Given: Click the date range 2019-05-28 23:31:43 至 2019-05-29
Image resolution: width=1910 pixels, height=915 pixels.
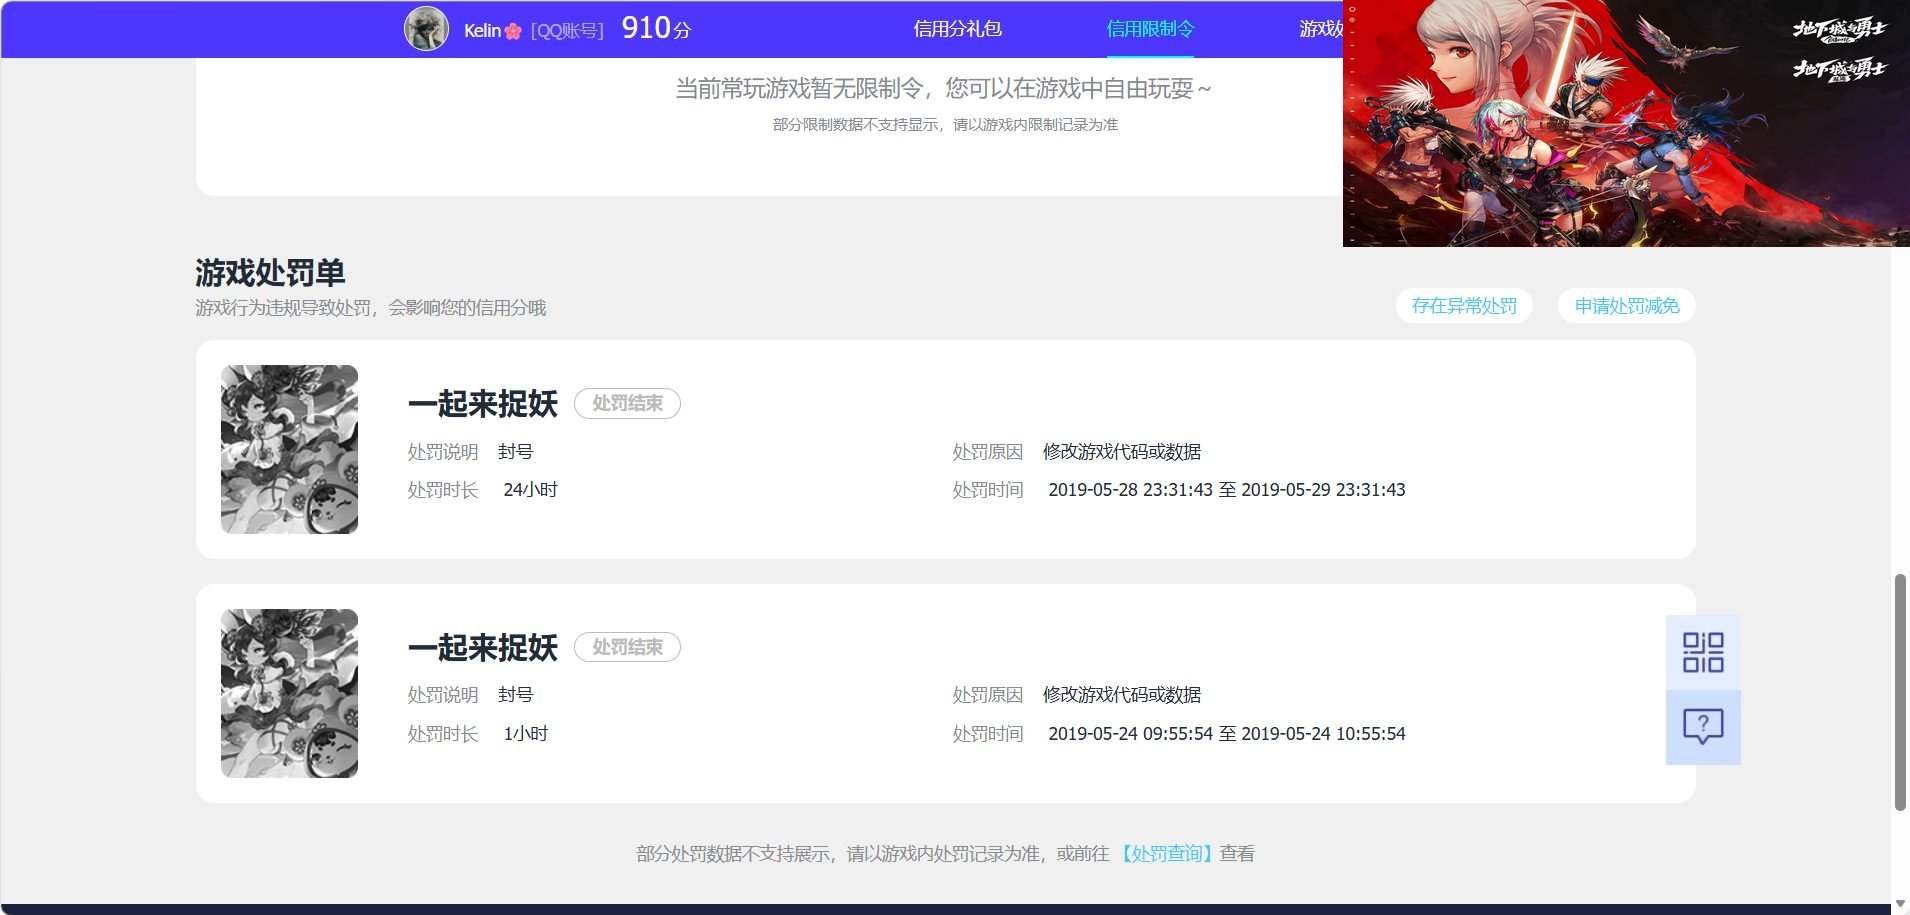Looking at the screenshot, I should coord(1226,490).
